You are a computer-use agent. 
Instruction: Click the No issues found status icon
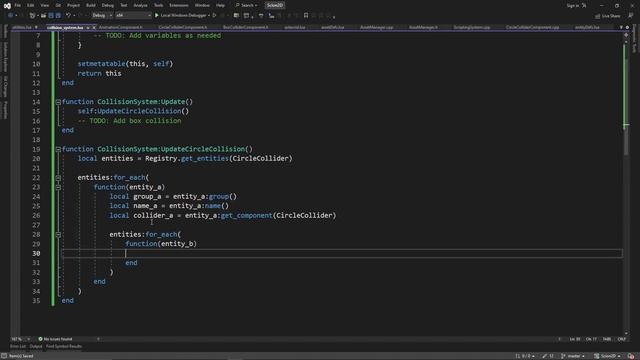point(40,339)
